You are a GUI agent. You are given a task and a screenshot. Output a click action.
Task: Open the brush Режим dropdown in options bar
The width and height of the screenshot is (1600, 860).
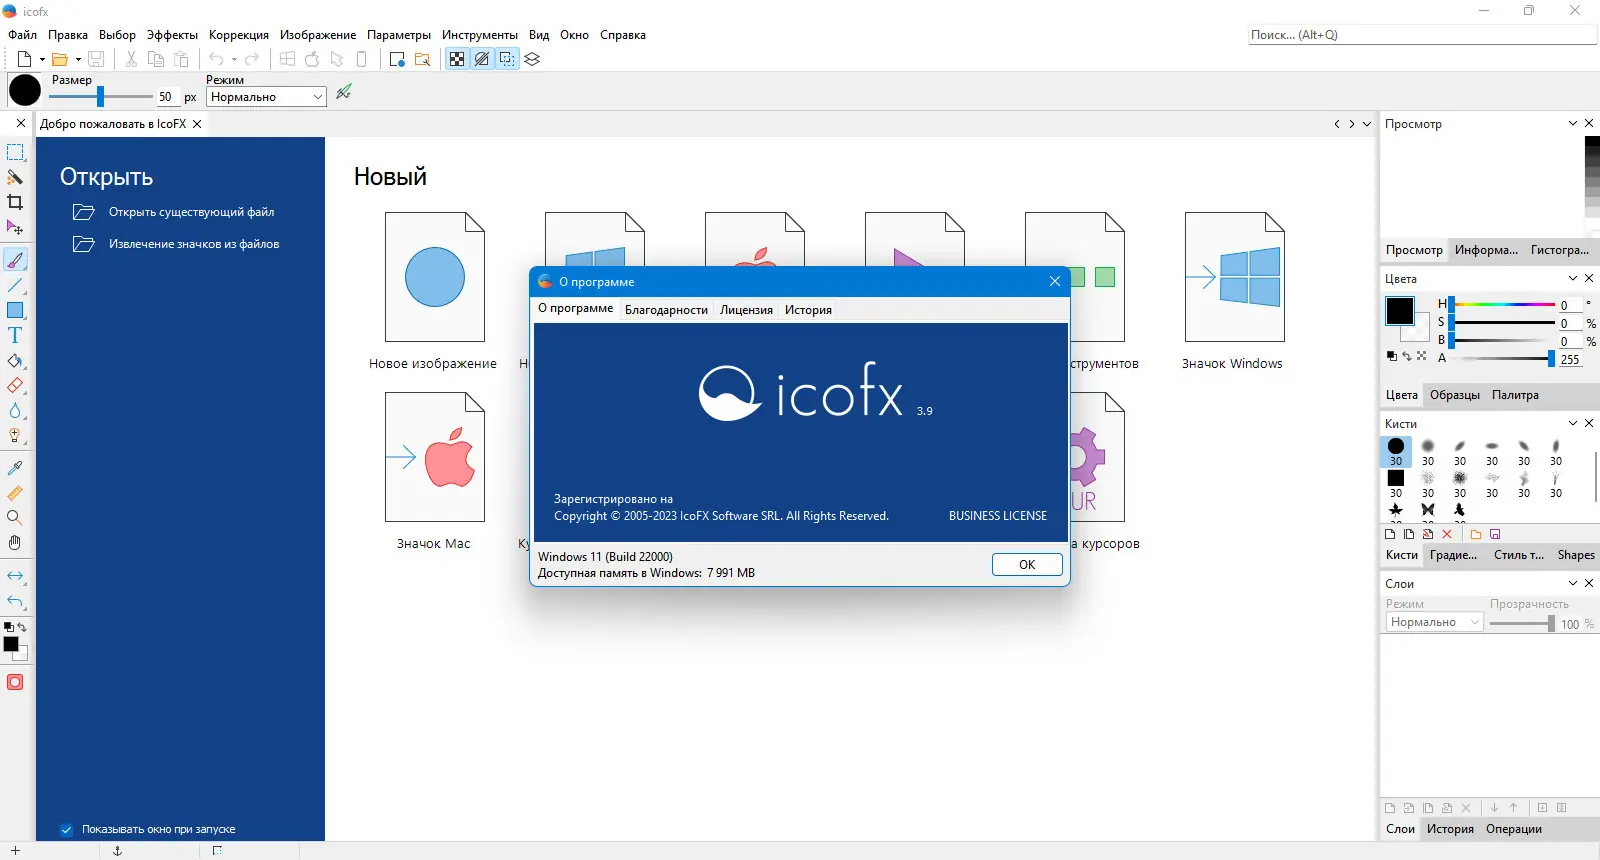tap(266, 97)
